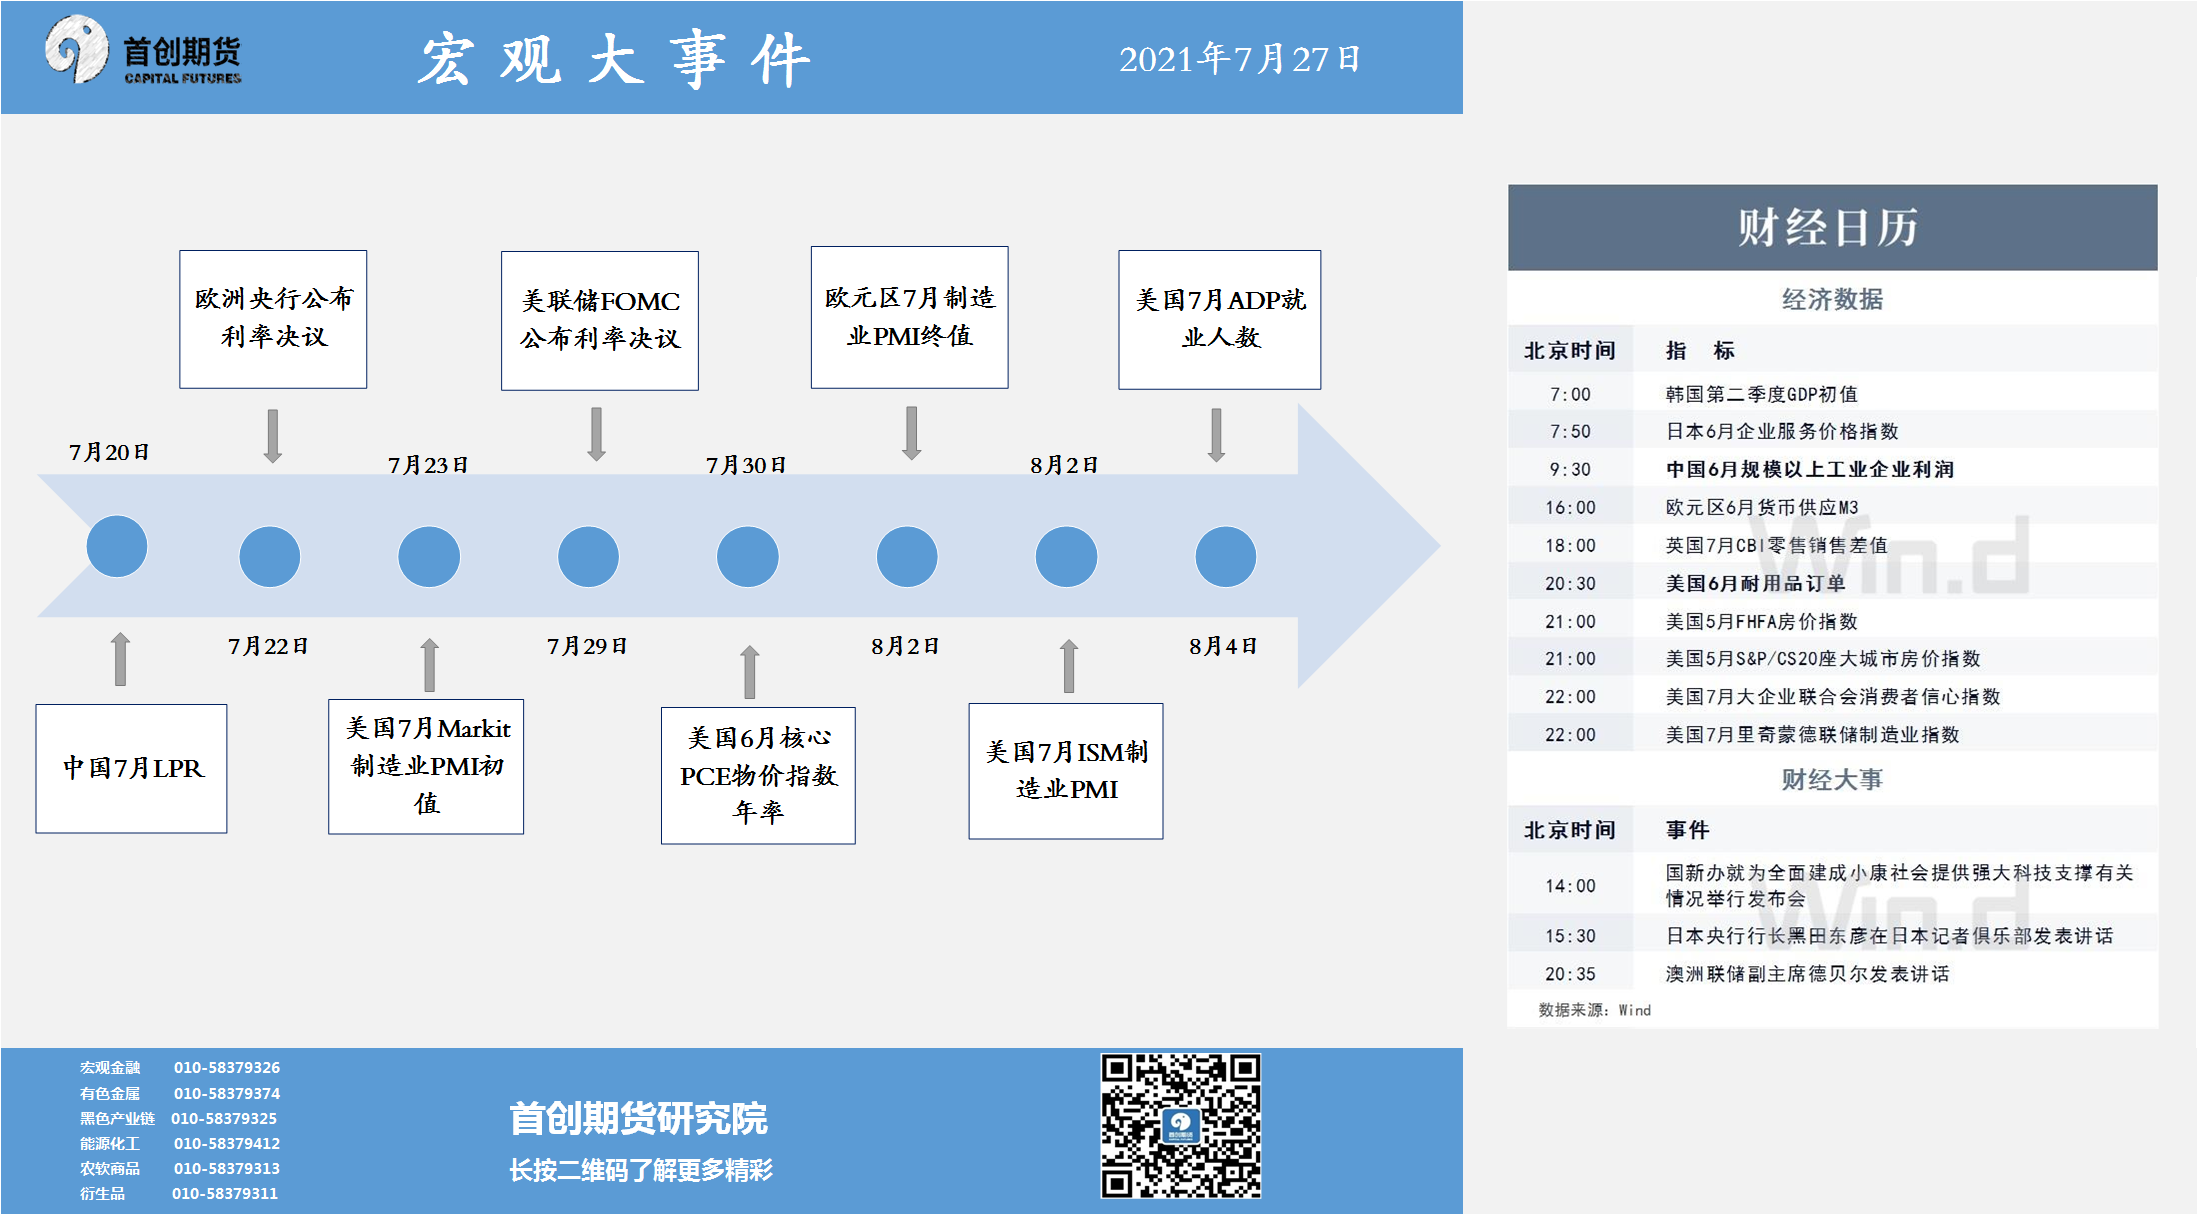Select the 9:30 中国6月规模以上工业企业利润 row
The image size is (2198, 1215).
[1832, 469]
